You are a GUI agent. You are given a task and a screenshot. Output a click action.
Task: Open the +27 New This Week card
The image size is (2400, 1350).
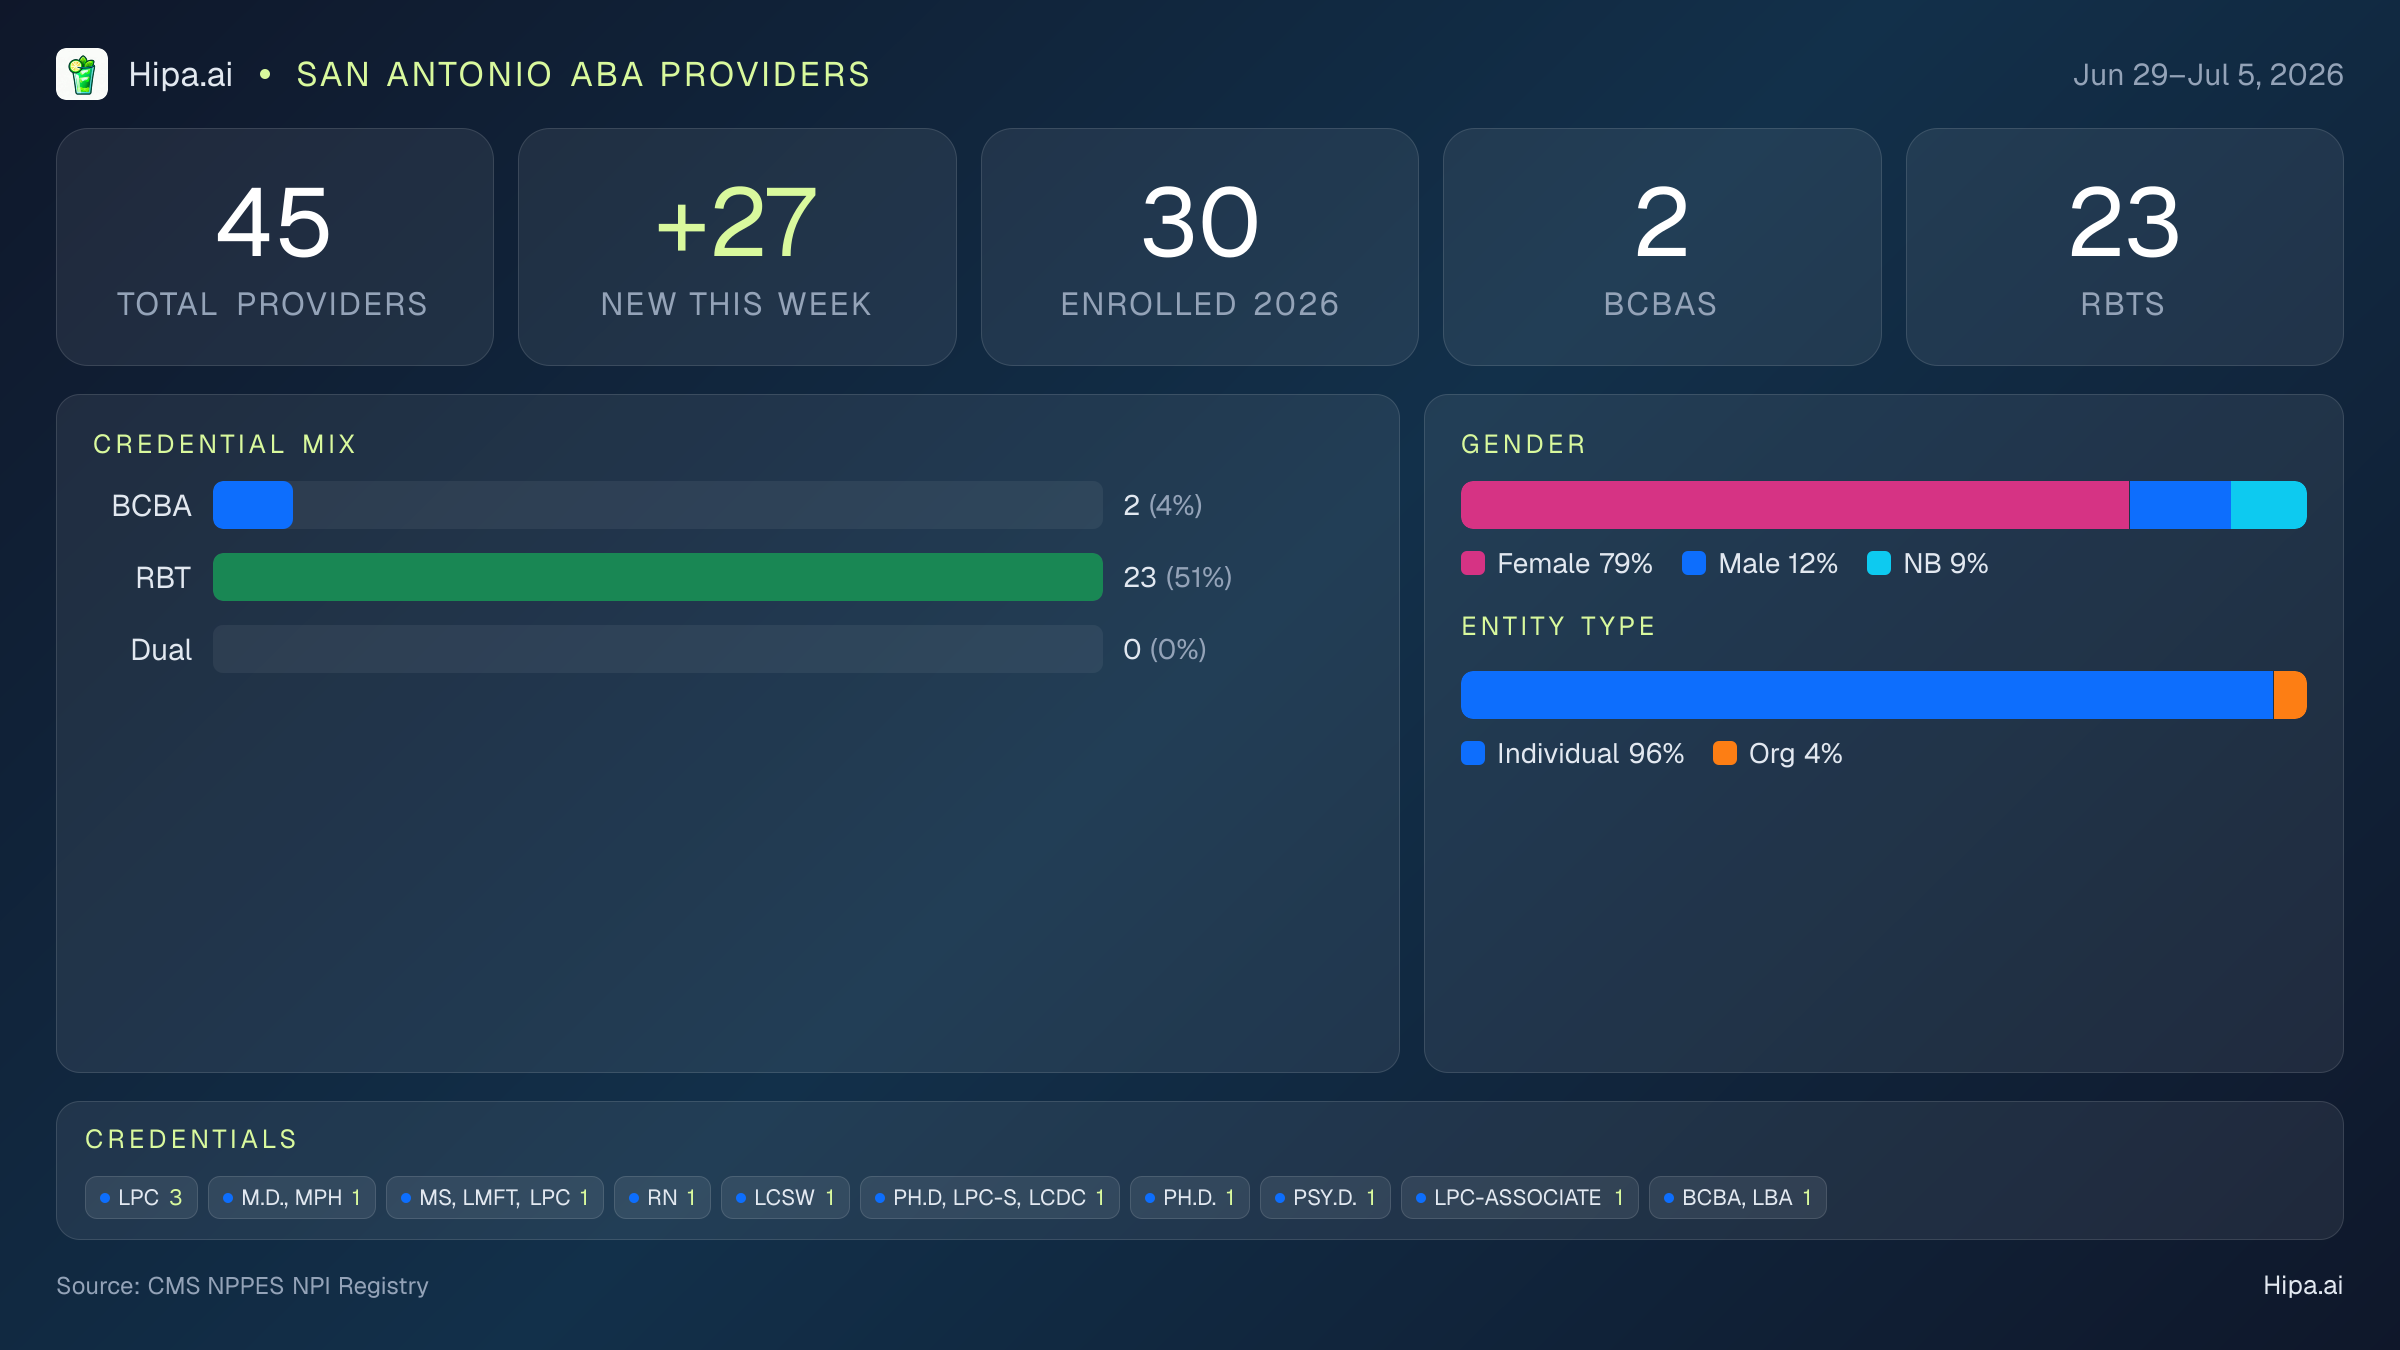click(x=737, y=247)
